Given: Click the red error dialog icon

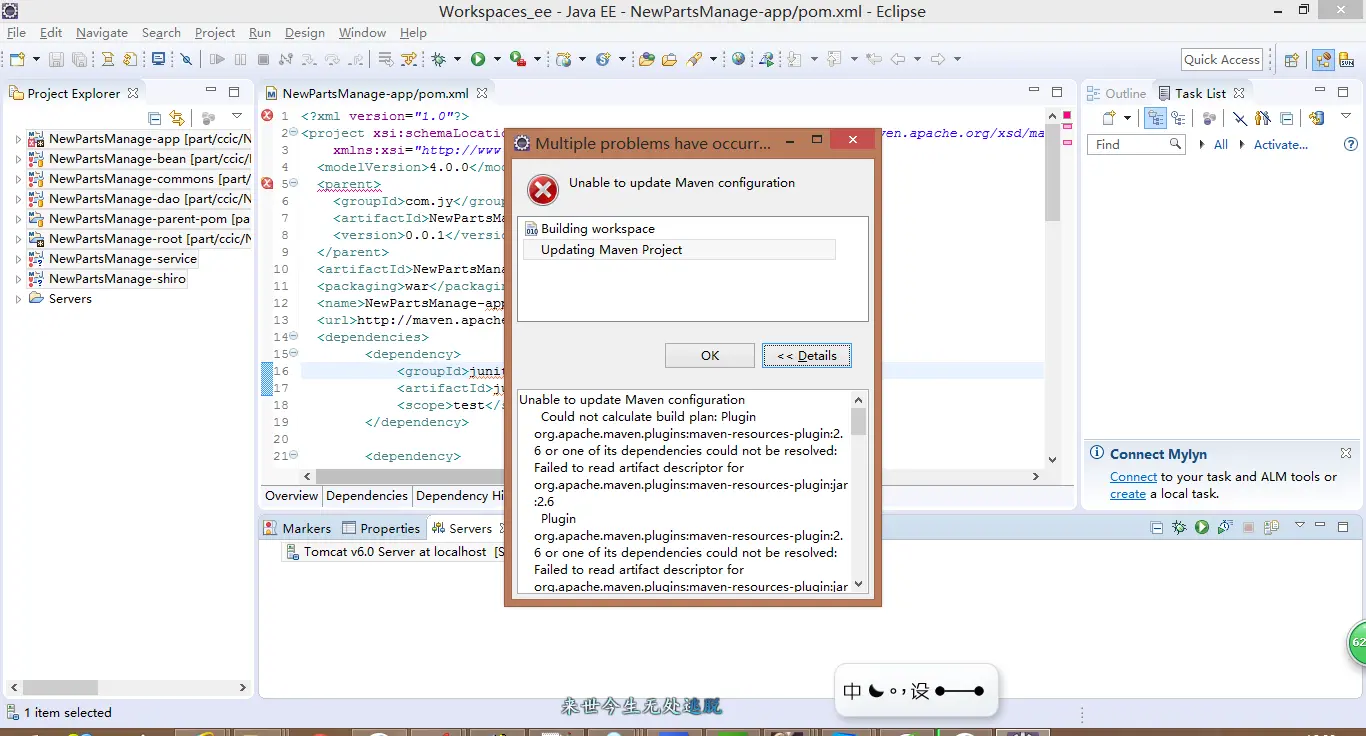Looking at the screenshot, I should [543, 190].
